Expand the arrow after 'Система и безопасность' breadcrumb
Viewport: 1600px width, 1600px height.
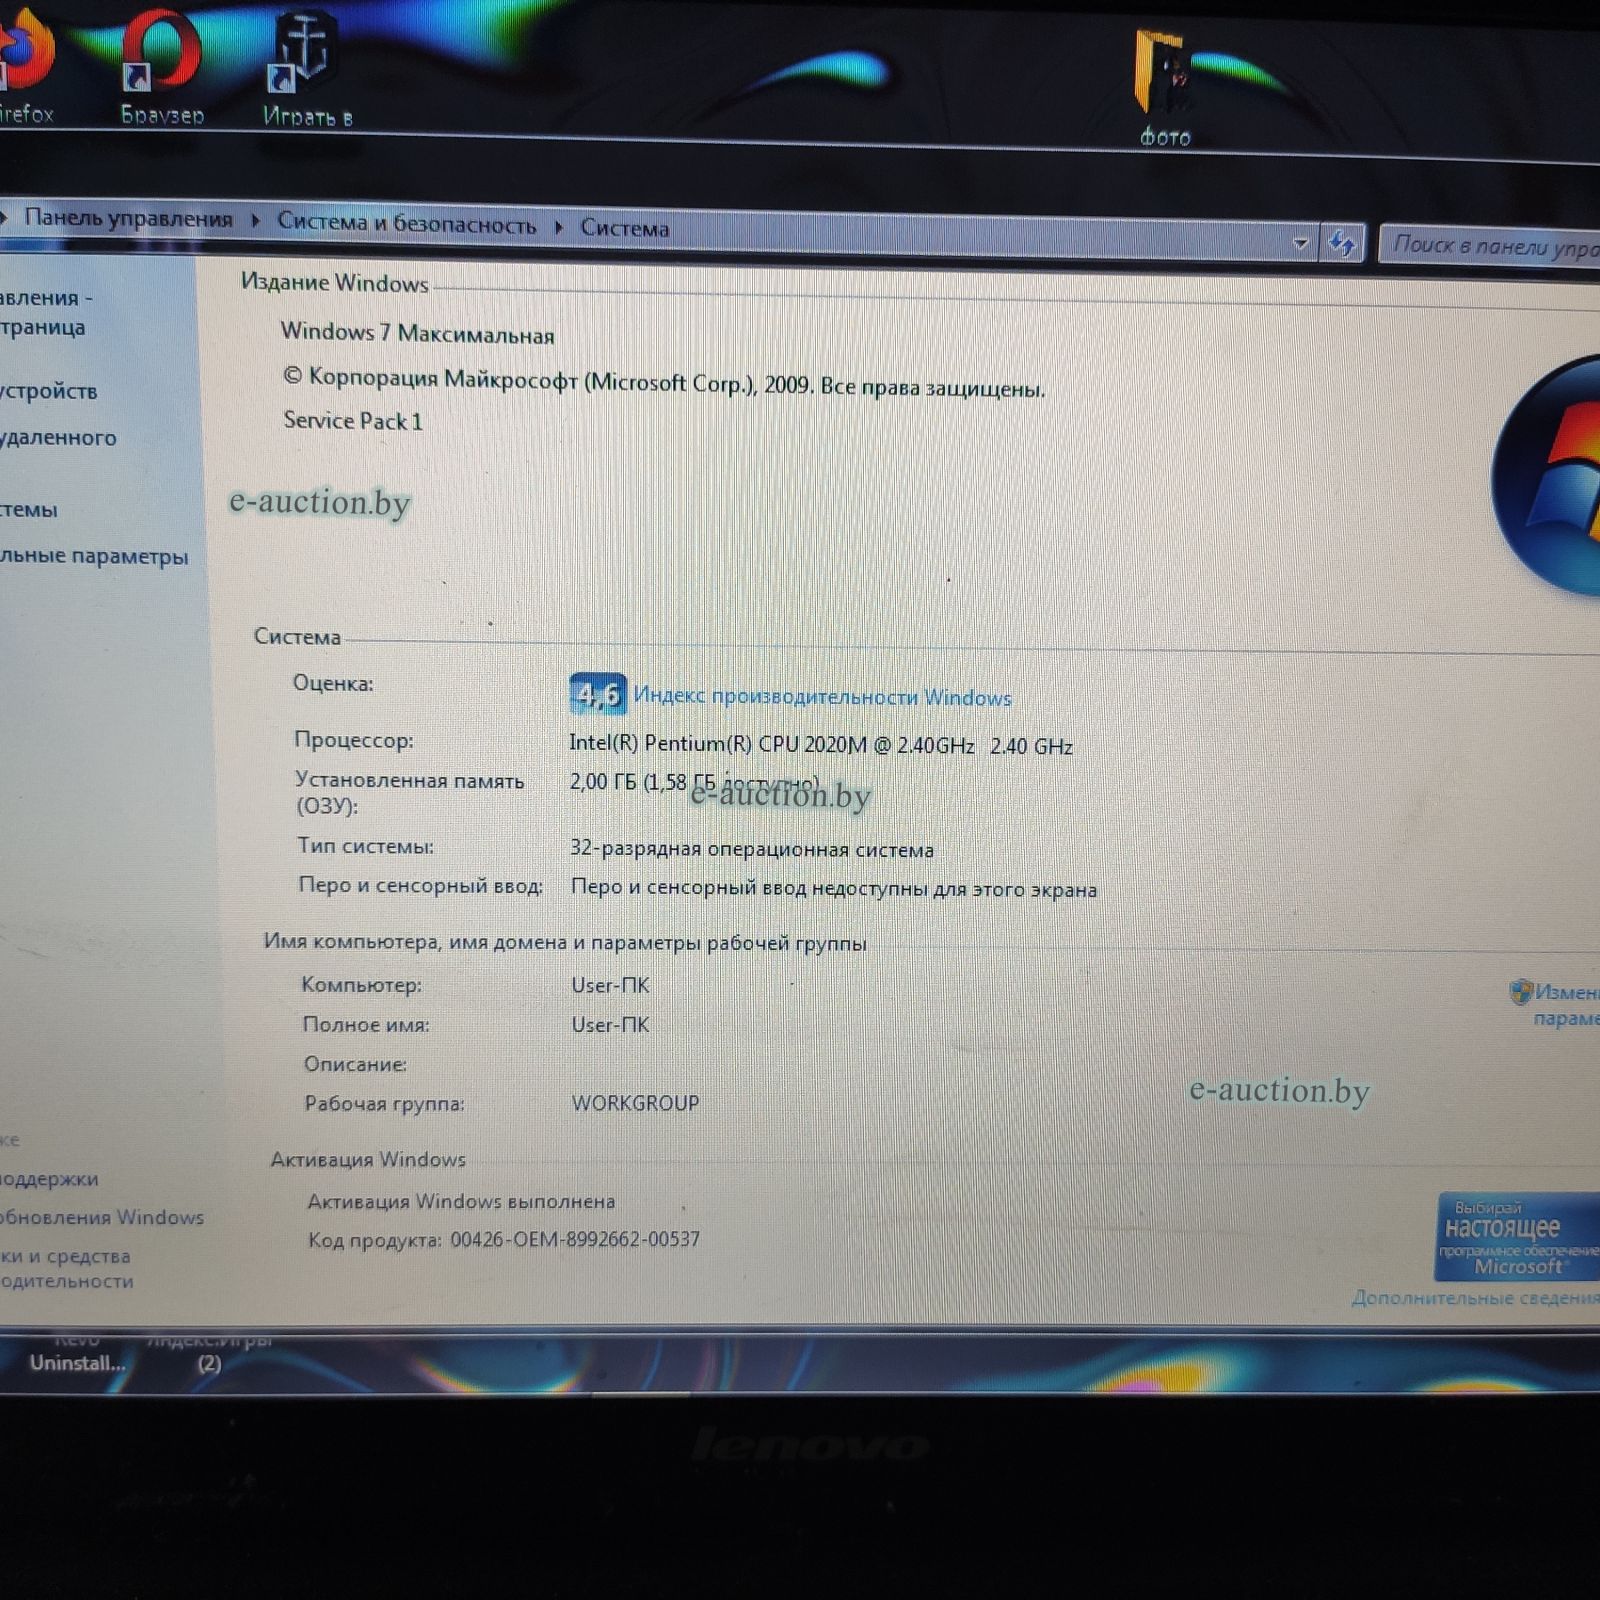(x=558, y=227)
